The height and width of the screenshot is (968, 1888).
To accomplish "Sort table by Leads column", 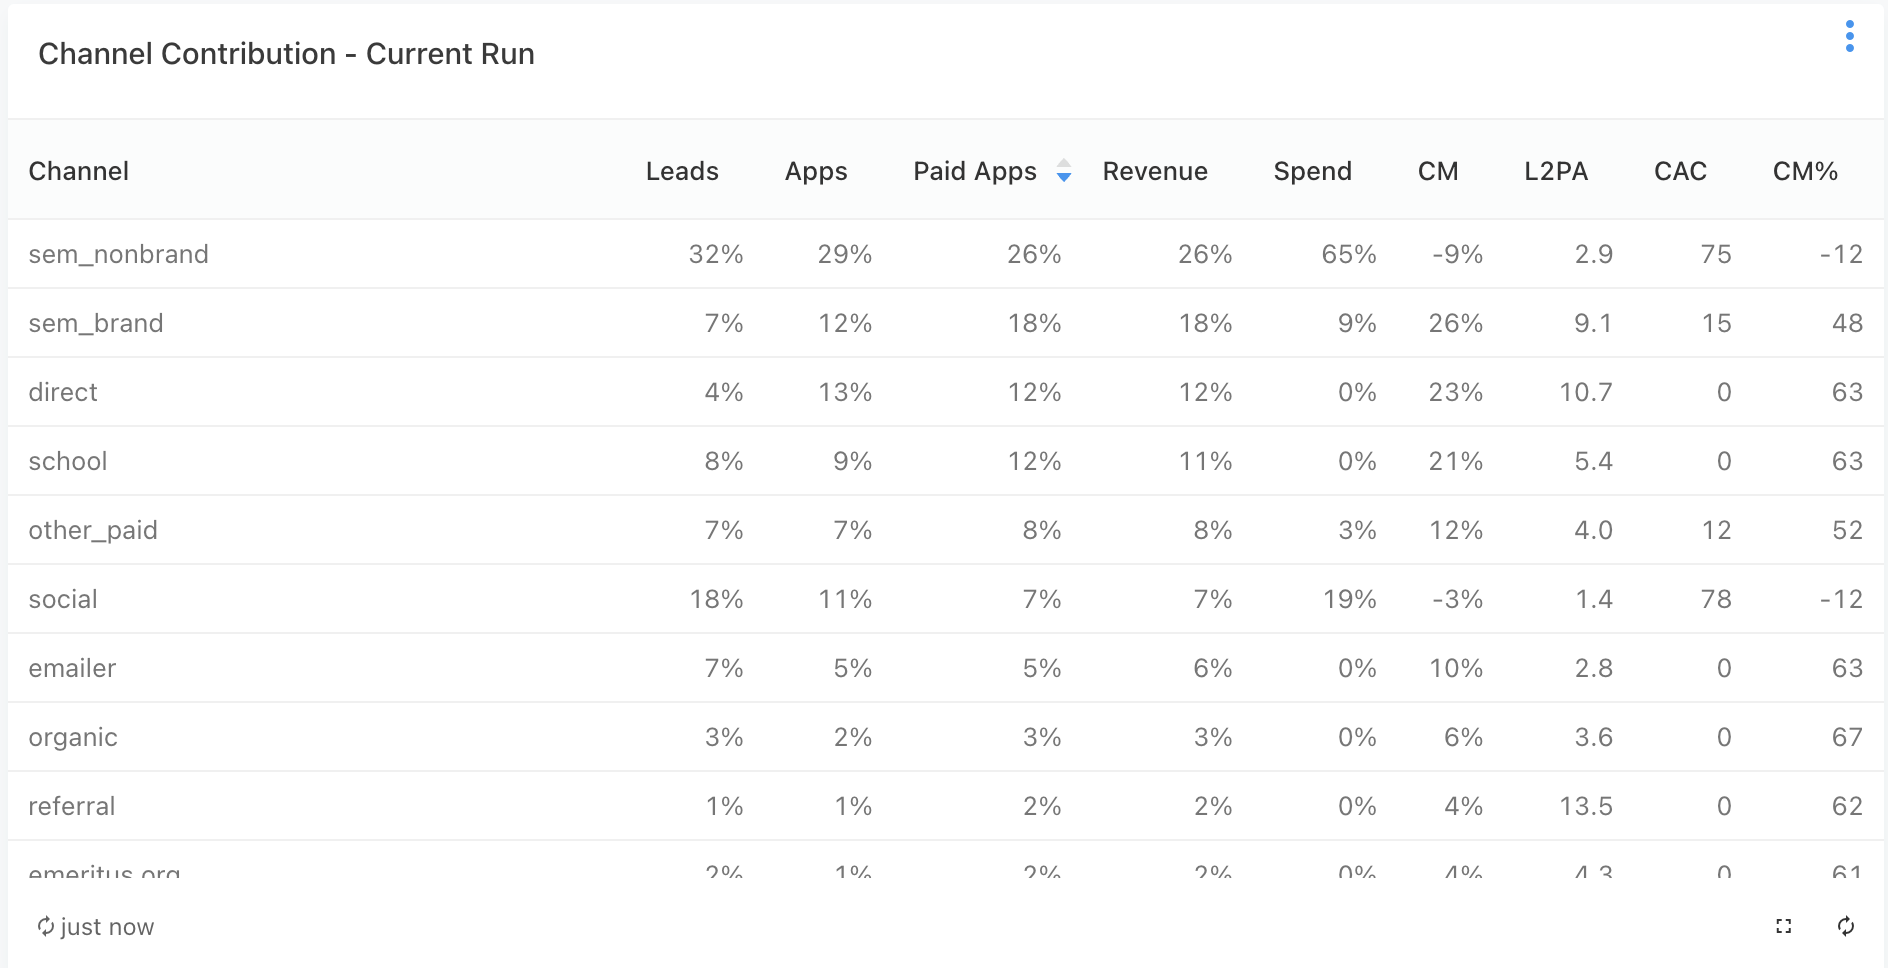I will (x=682, y=171).
